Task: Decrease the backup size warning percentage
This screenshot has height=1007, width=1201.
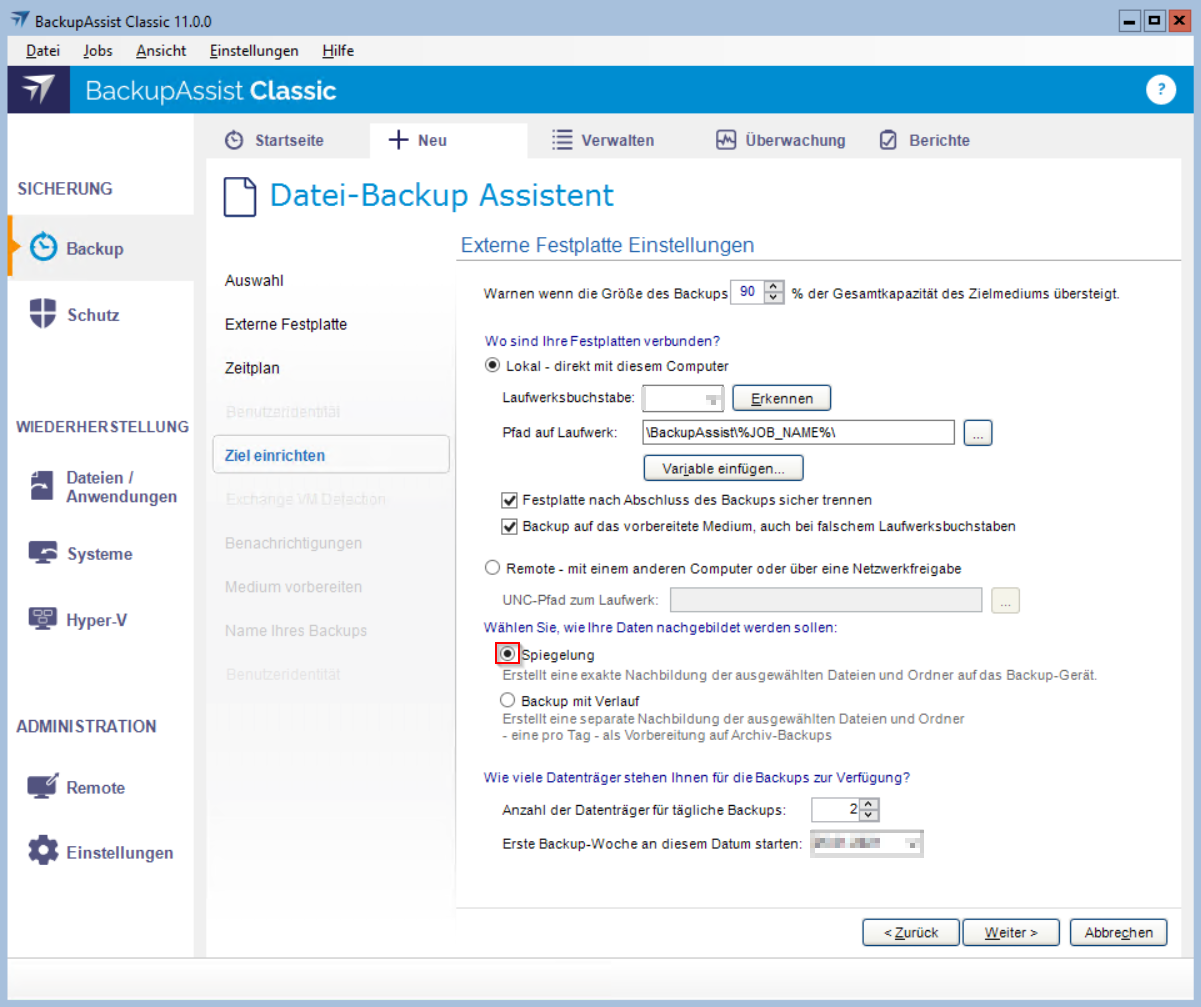Action: click(x=774, y=298)
